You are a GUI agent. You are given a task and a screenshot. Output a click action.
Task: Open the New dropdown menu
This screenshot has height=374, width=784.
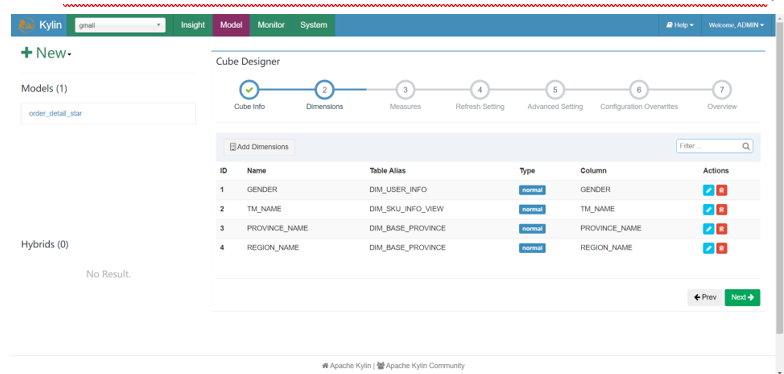click(46, 52)
